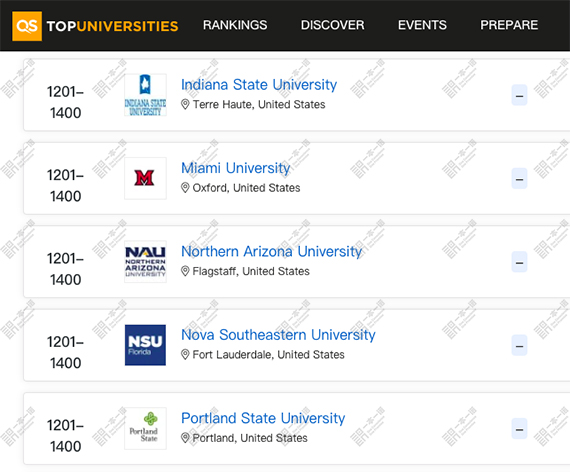Open the Miami University link

(x=236, y=168)
